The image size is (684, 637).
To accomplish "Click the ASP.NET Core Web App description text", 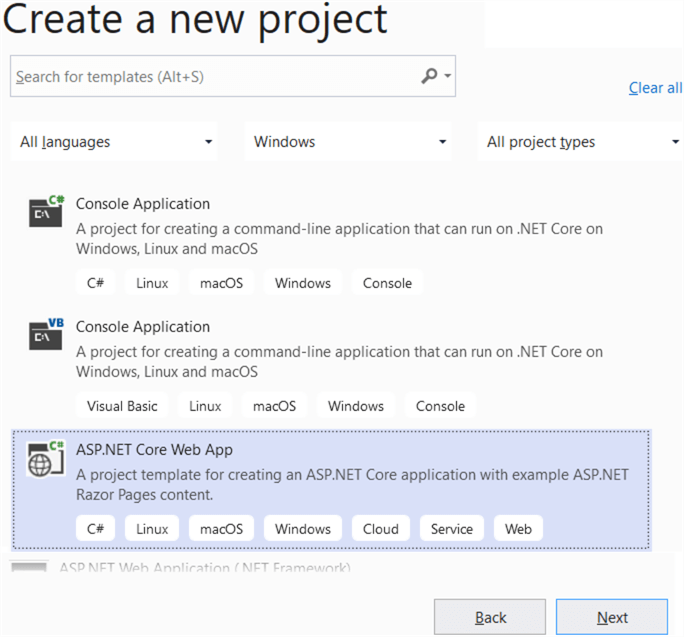I will click(x=352, y=485).
